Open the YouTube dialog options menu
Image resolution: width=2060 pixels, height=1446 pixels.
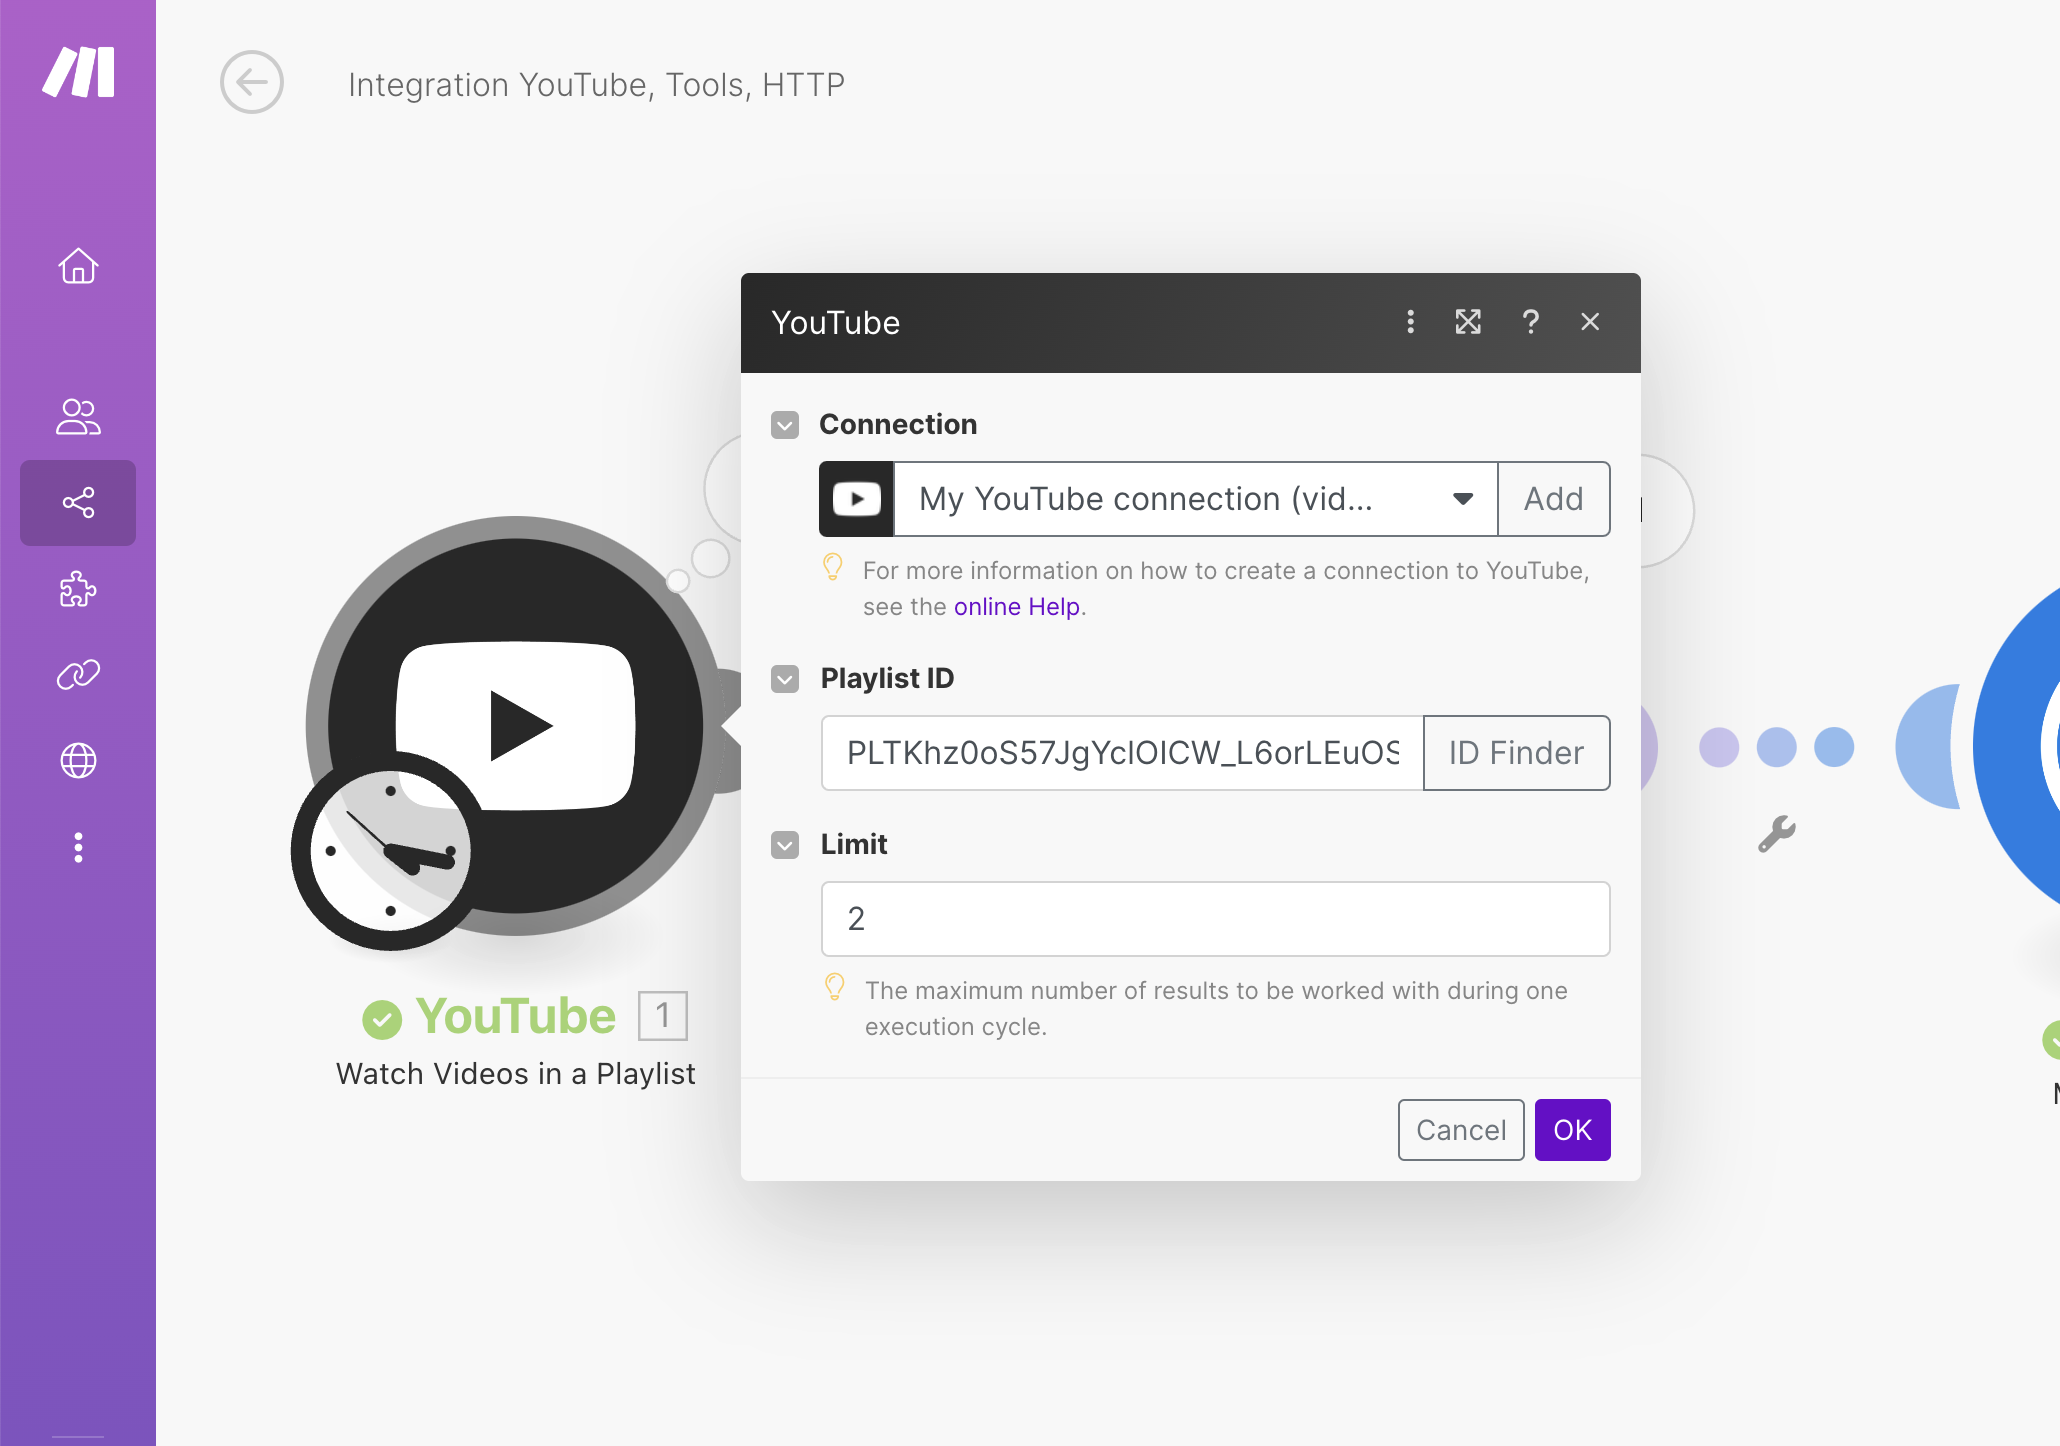1410,322
